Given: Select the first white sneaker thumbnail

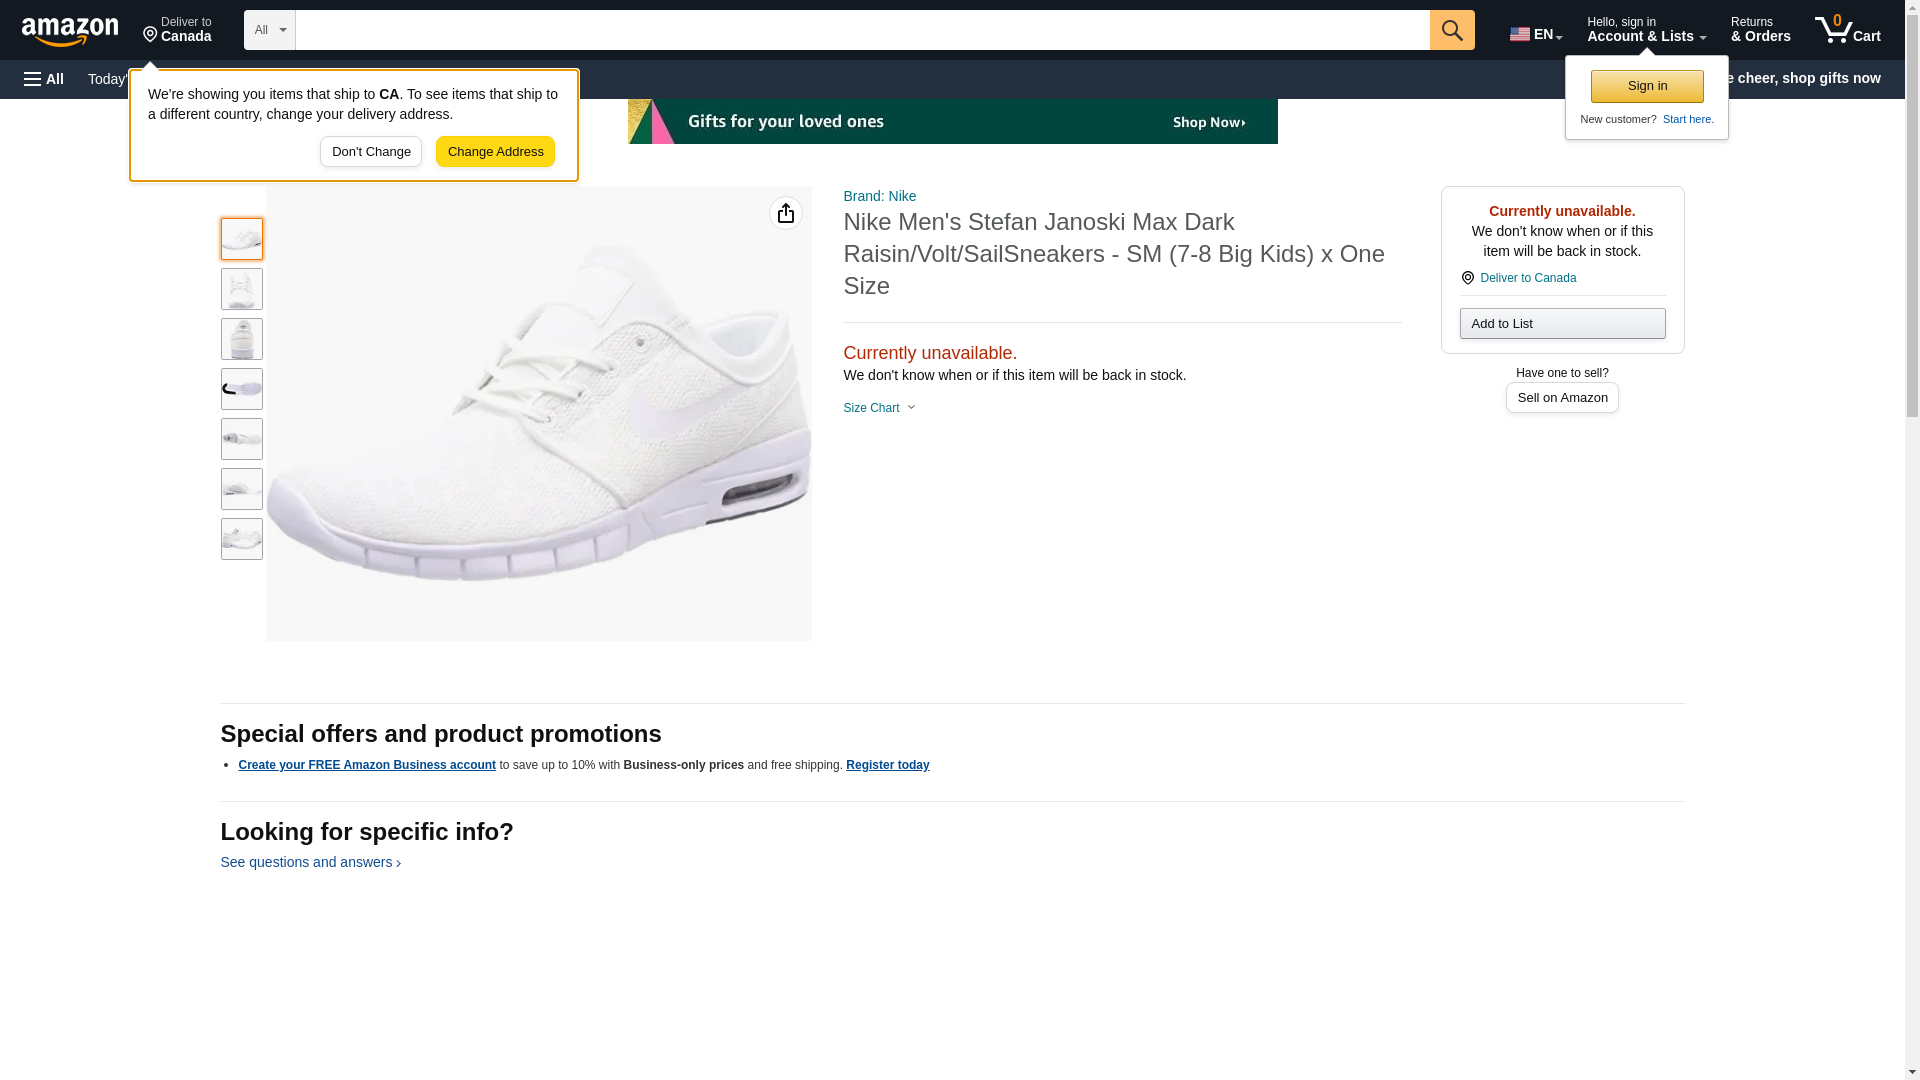Looking at the screenshot, I should point(242,239).
